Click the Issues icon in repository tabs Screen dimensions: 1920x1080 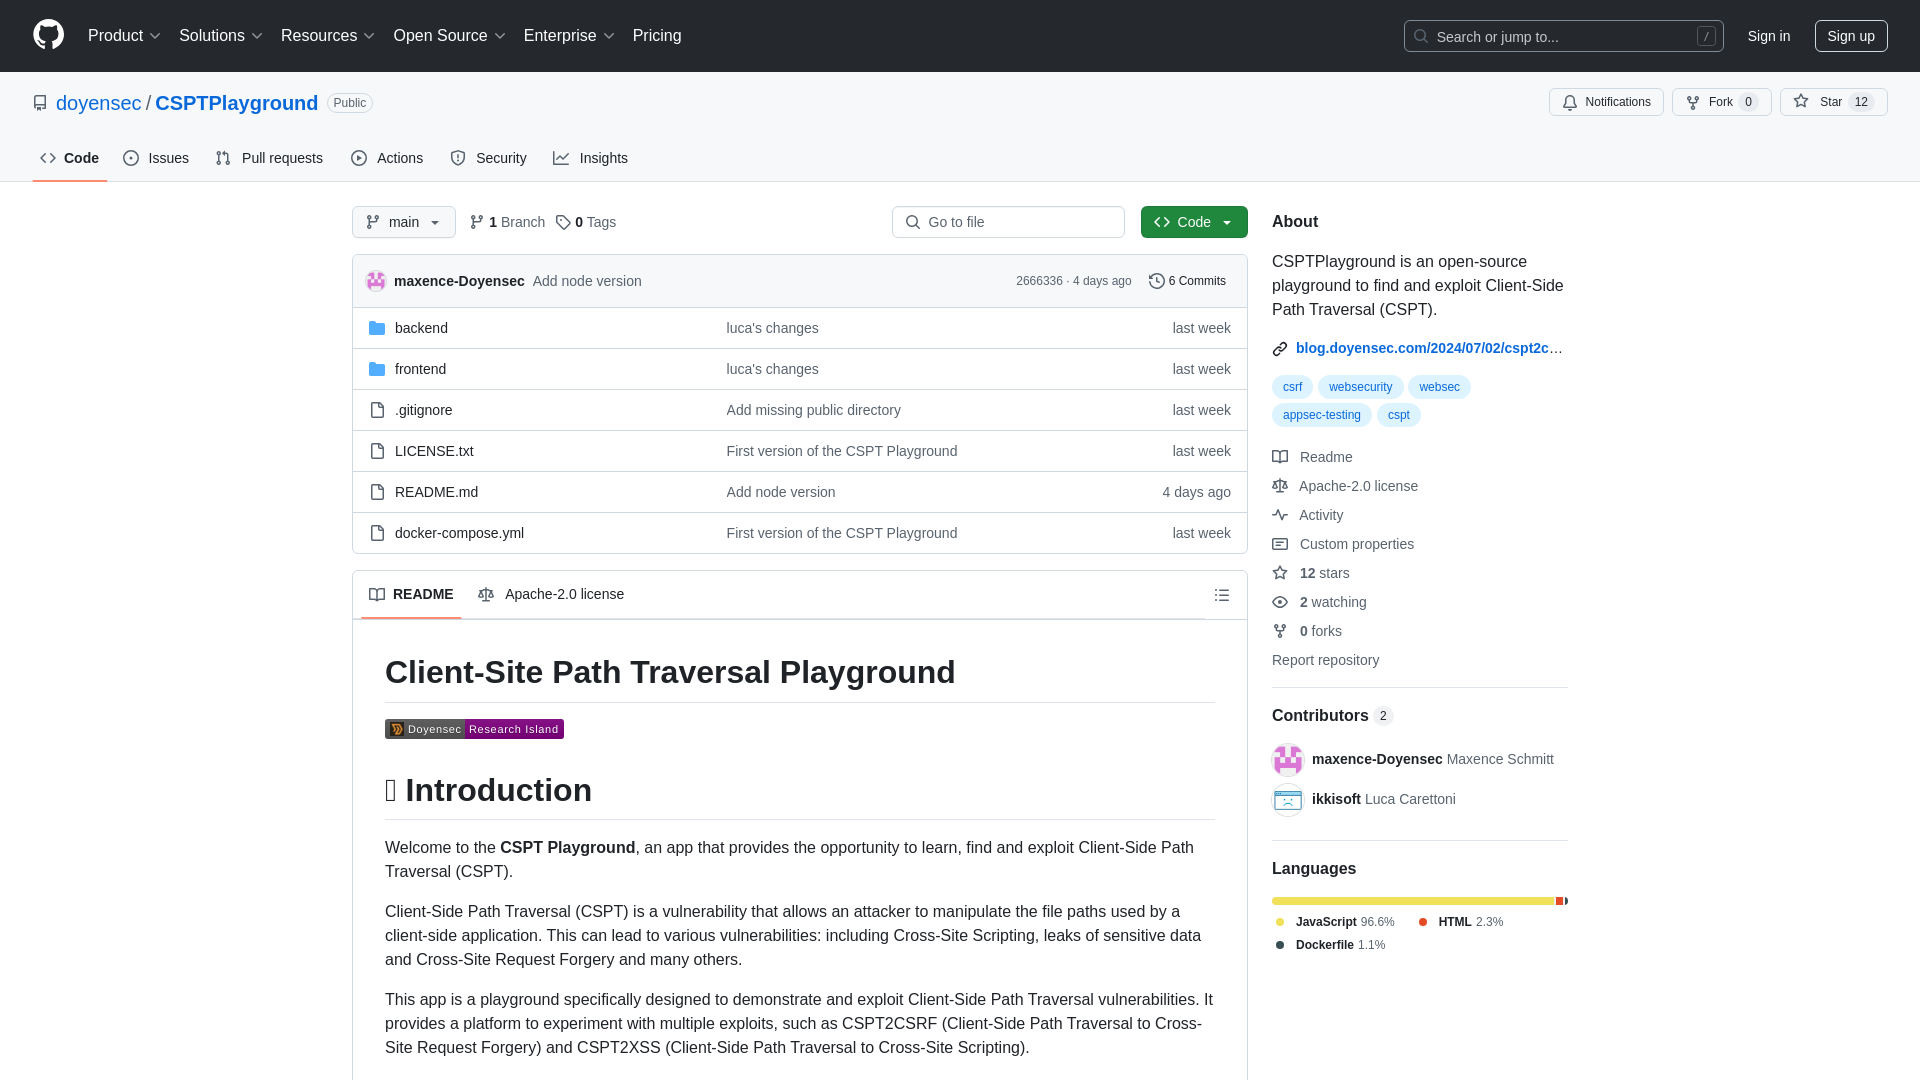[131, 158]
